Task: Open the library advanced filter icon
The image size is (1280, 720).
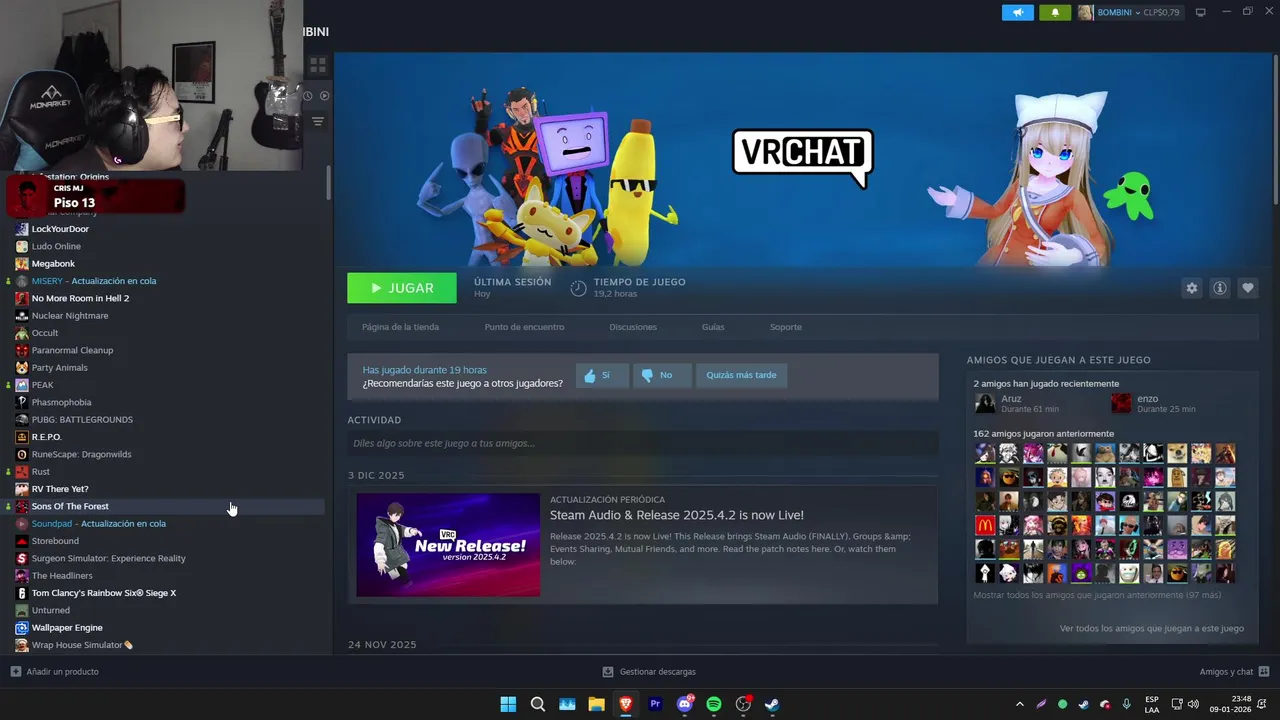Action: 318,121
